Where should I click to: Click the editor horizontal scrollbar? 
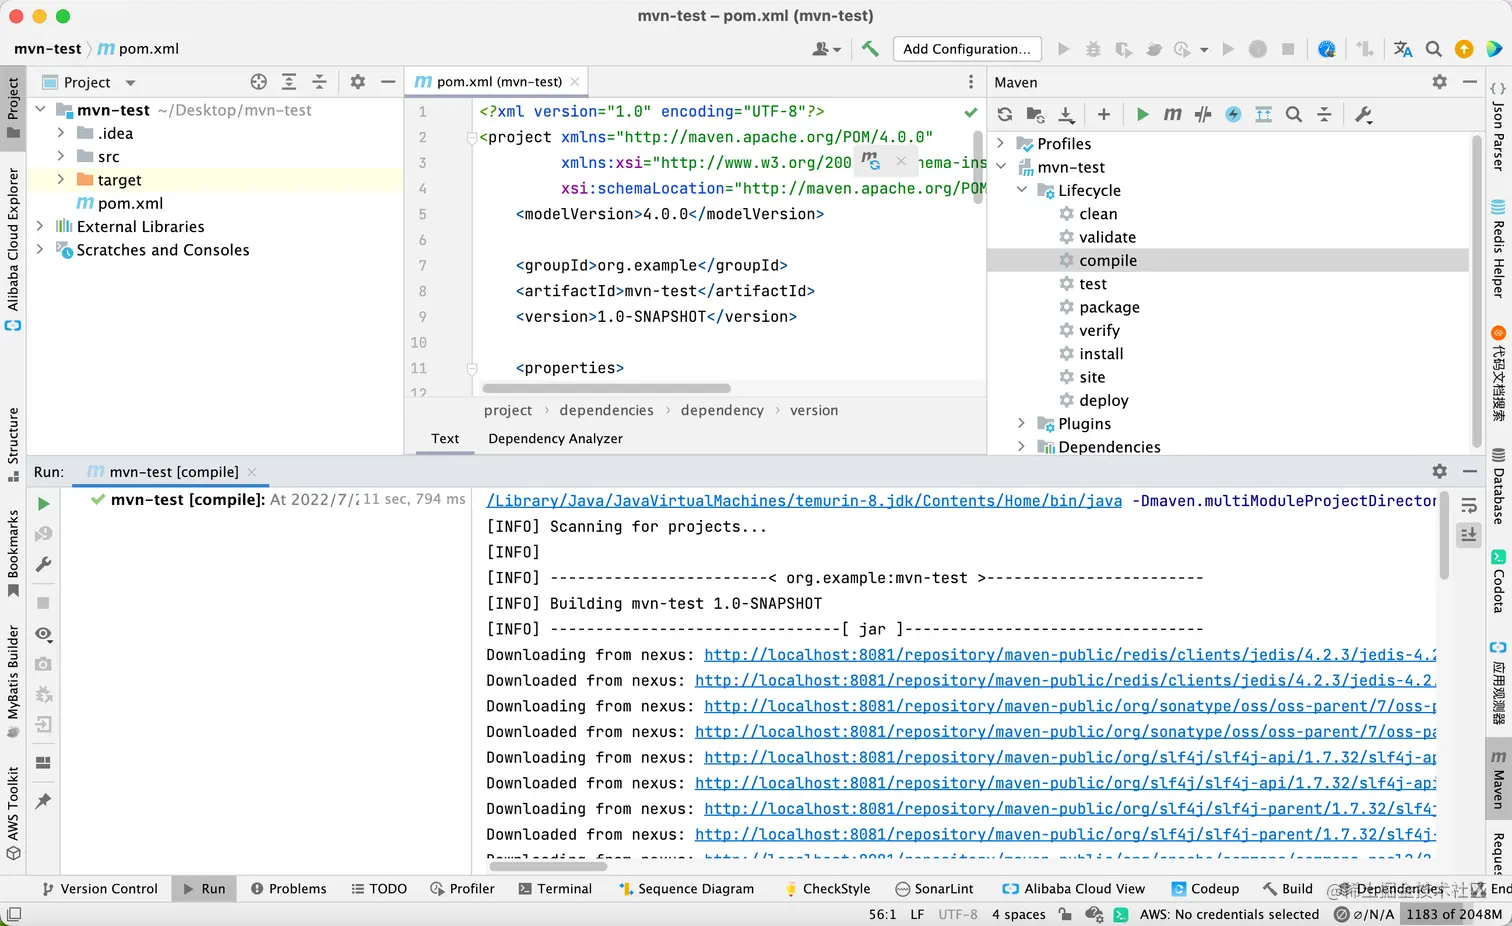coord(606,388)
